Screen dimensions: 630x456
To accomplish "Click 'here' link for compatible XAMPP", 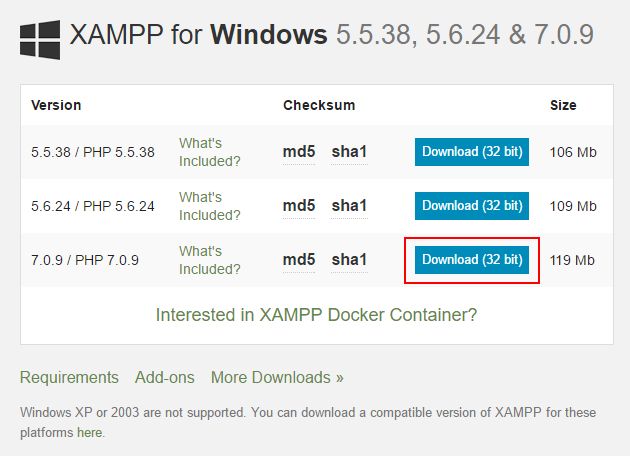I will point(90,433).
